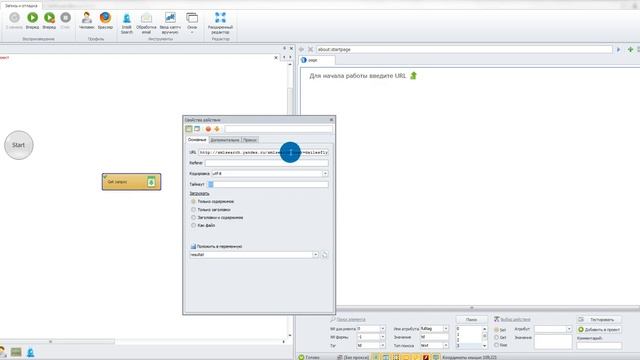Viewport: 640px width, 360px height.
Task: Click the edit icon next to result variable
Action: (x=324, y=255)
